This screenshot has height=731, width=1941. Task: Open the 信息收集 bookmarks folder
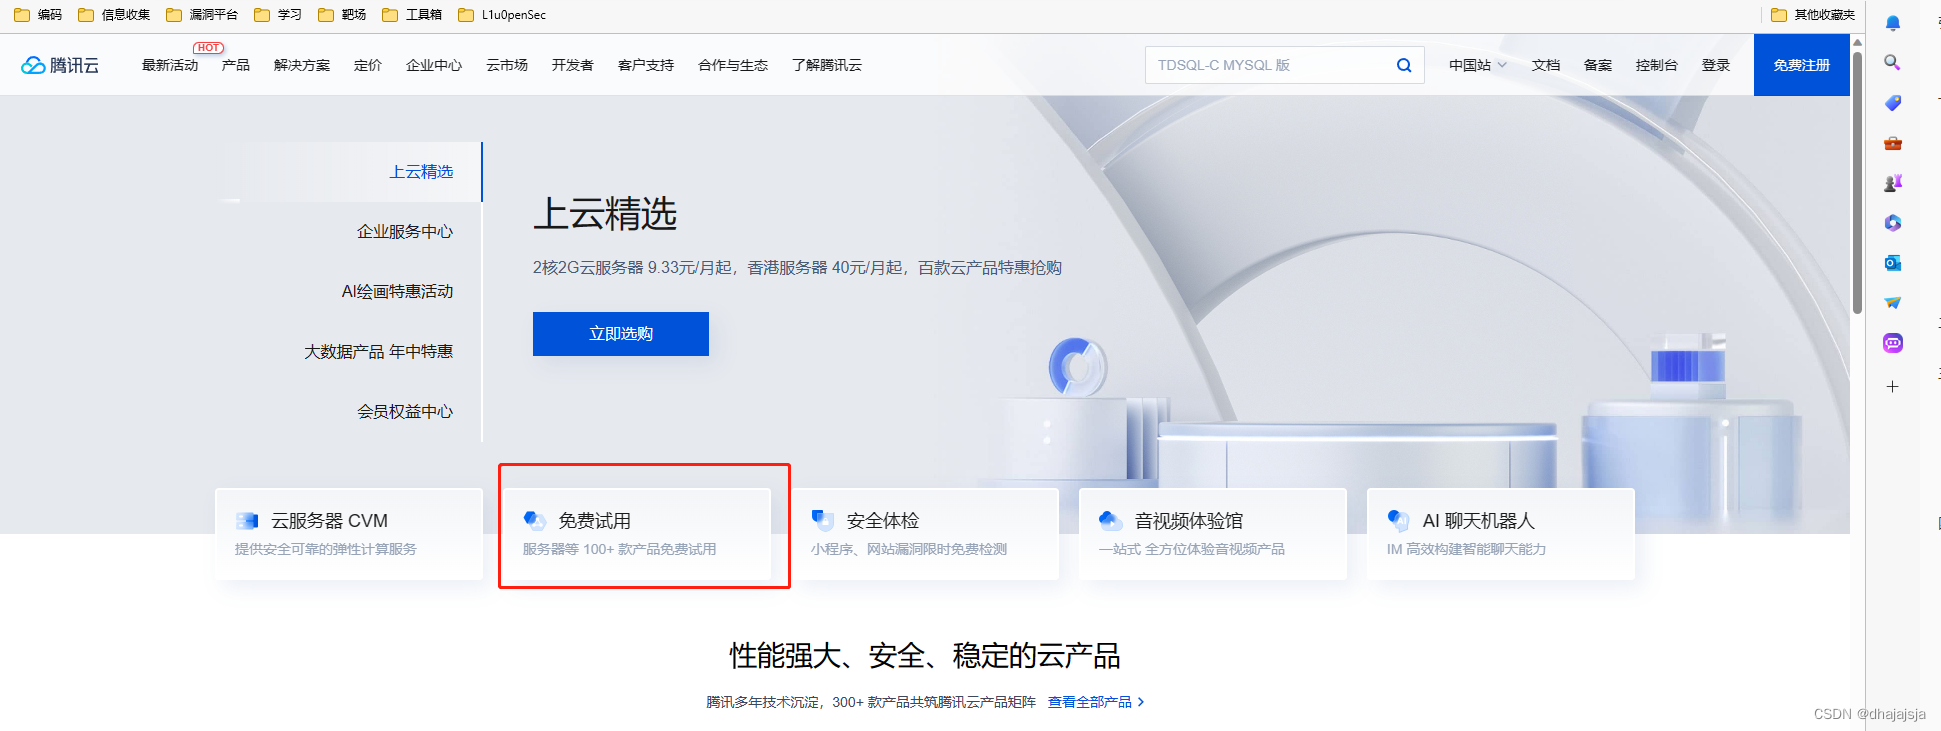click(114, 14)
